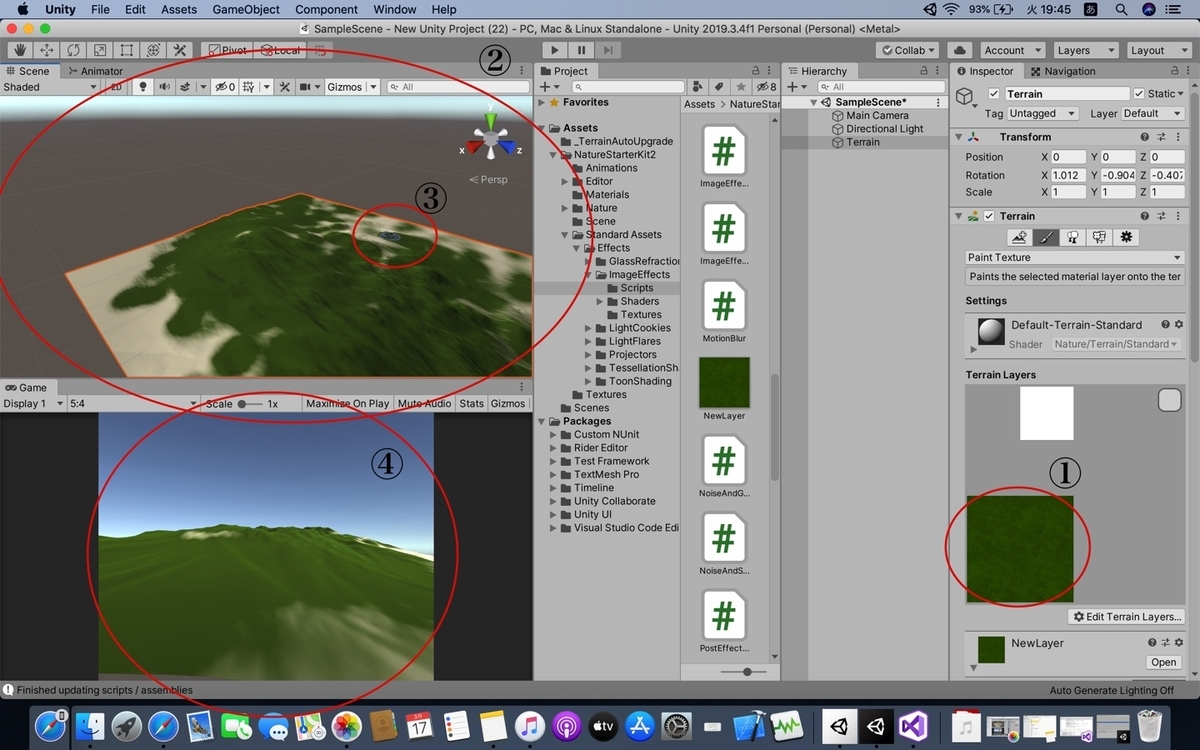Image resolution: width=1200 pixels, height=750 pixels.
Task: Open scene Gizmos dropdown
Action: 352,87
